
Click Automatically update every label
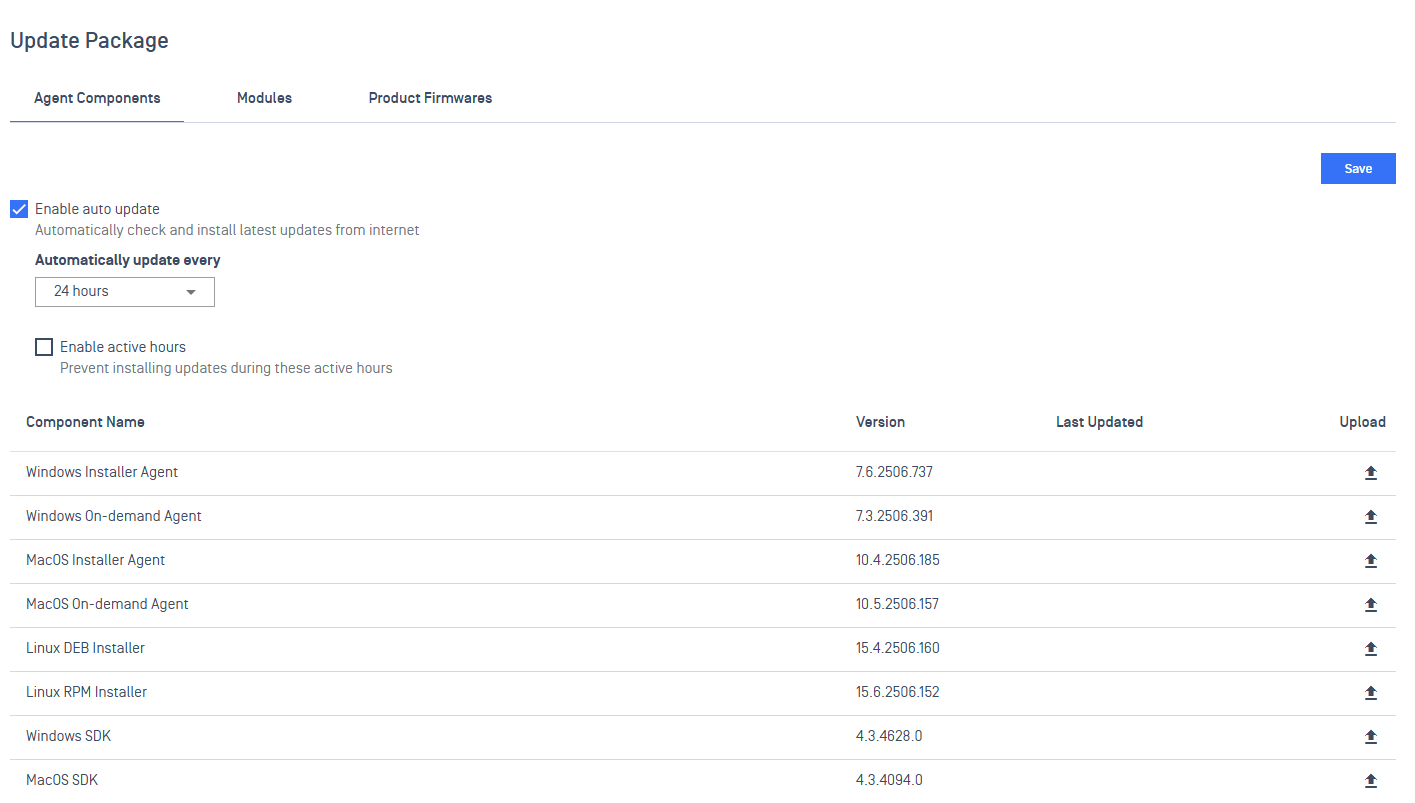(128, 260)
